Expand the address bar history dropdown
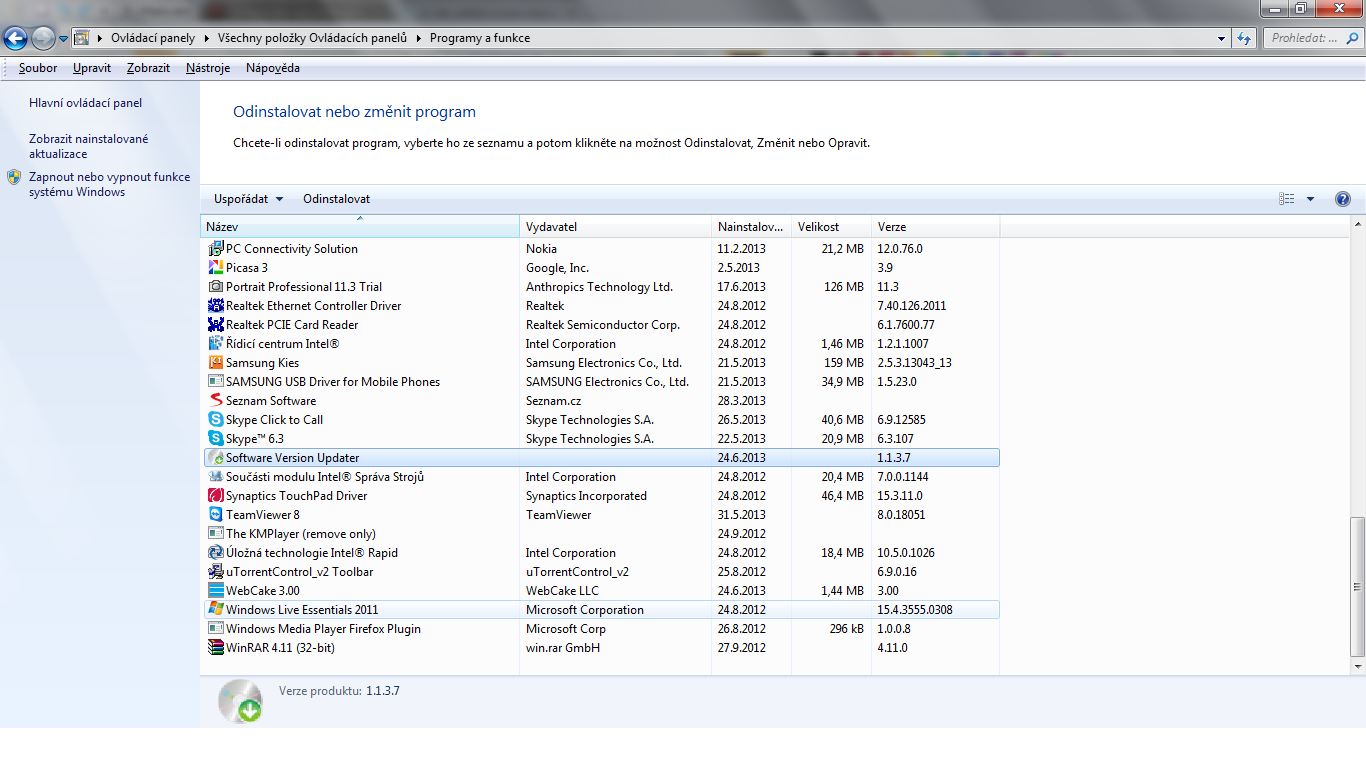 pos(1222,39)
